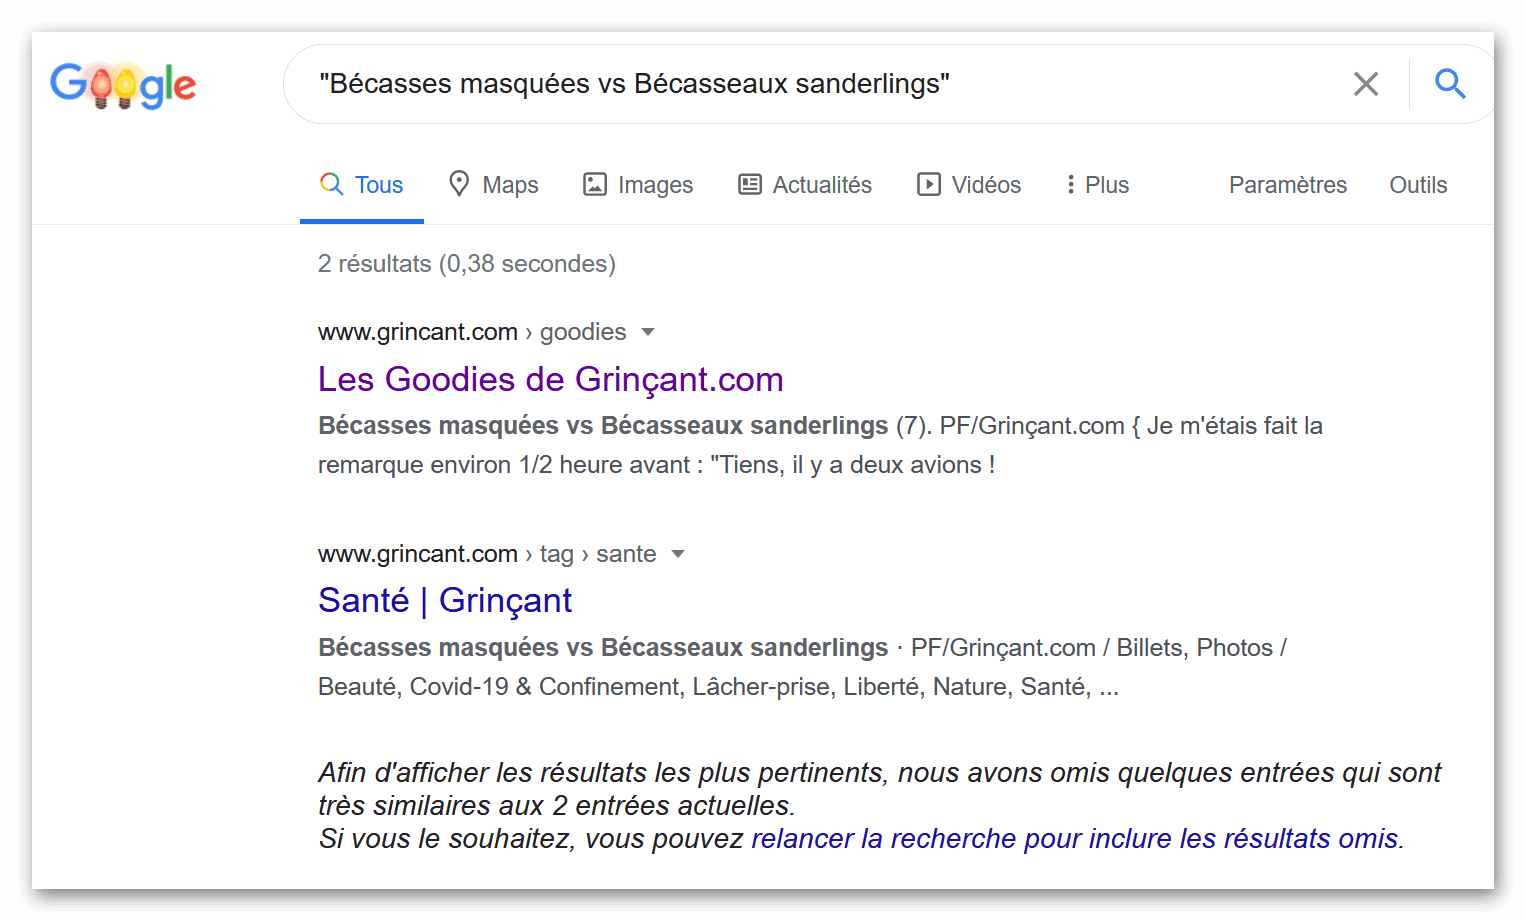
Task: Open the Actualités results tab
Action: (805, 185)
